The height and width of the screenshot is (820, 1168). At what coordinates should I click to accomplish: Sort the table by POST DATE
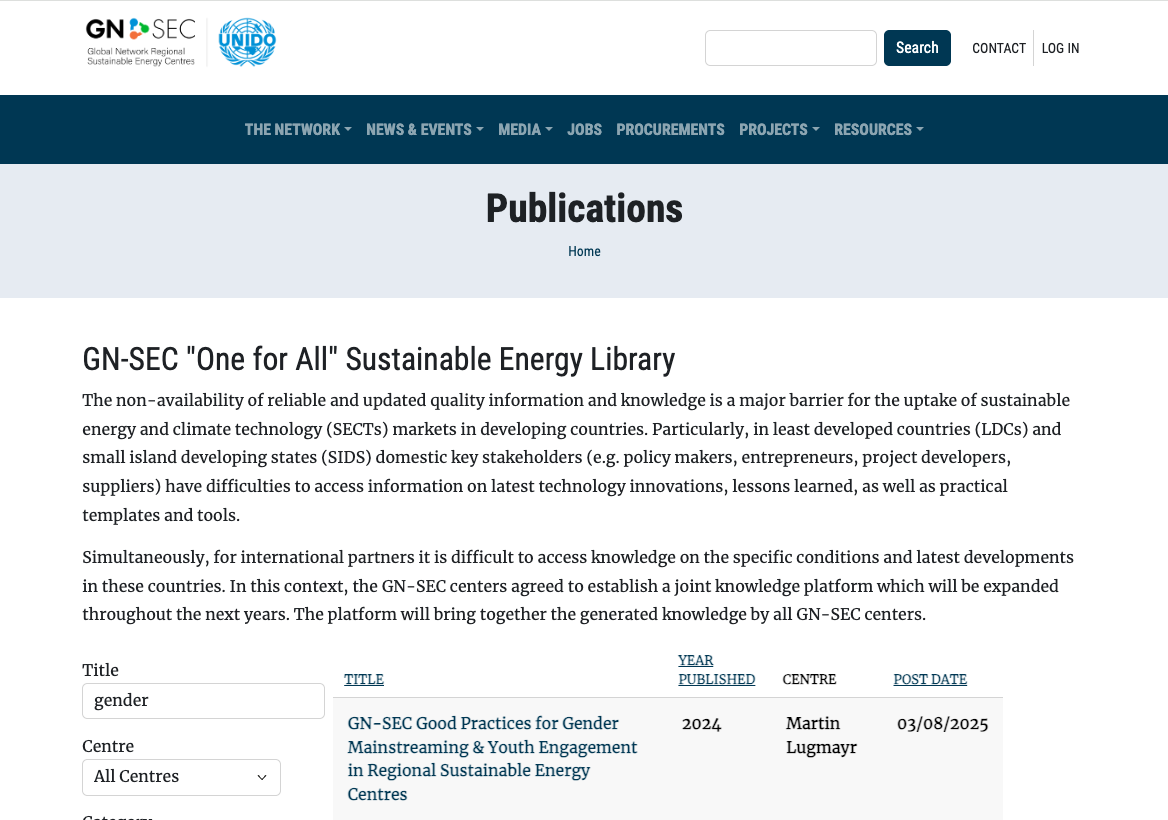(x=930, y=679)
